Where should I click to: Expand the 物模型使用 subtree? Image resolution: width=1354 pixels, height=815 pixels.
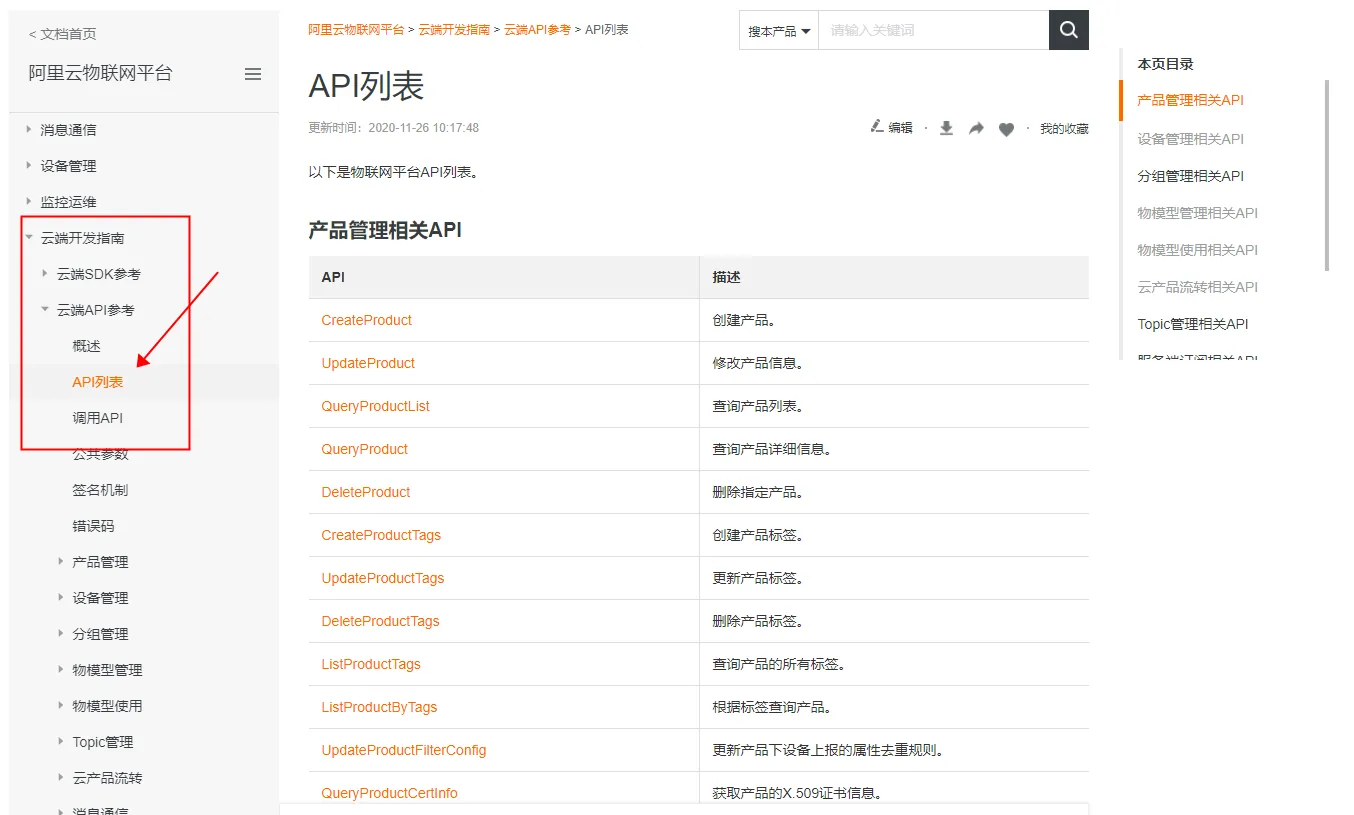pos(61,705)
